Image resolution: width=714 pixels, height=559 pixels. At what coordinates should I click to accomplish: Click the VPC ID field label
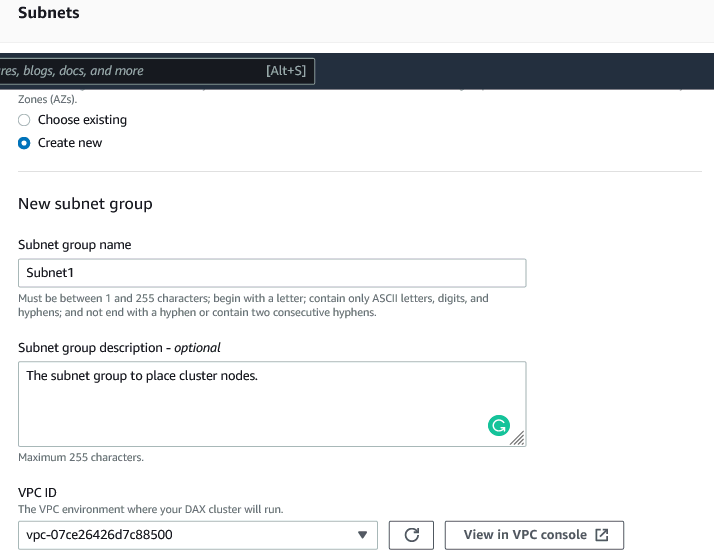click(38, 493)
